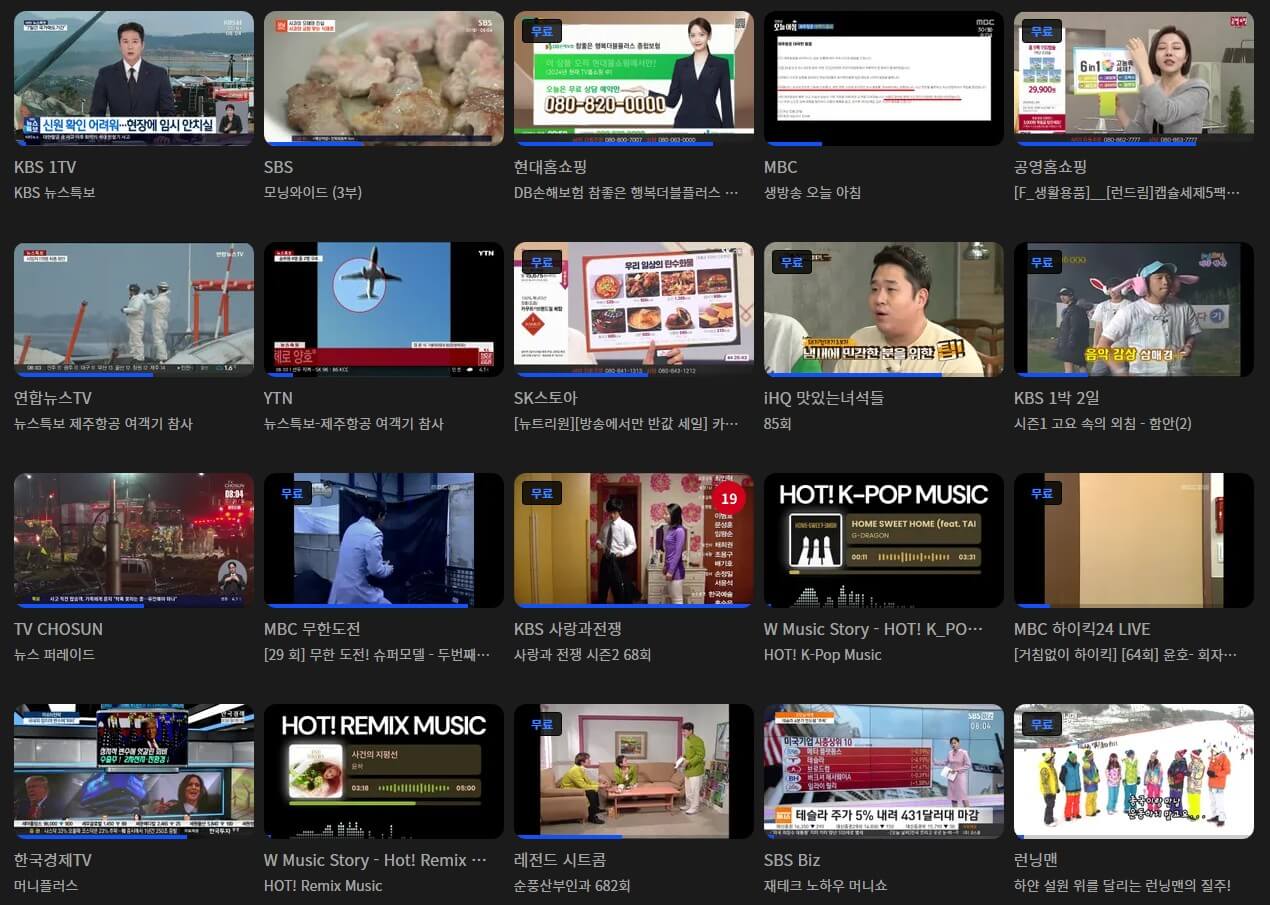Click '순풍산부인과 682회' program text

tap(572, 885)
